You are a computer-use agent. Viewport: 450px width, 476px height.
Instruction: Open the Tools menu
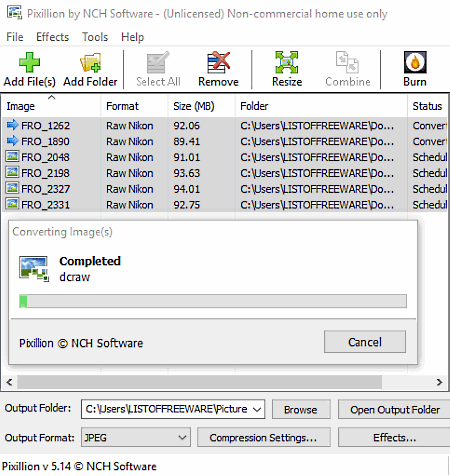pyautogui.click(x=95, y=37)
